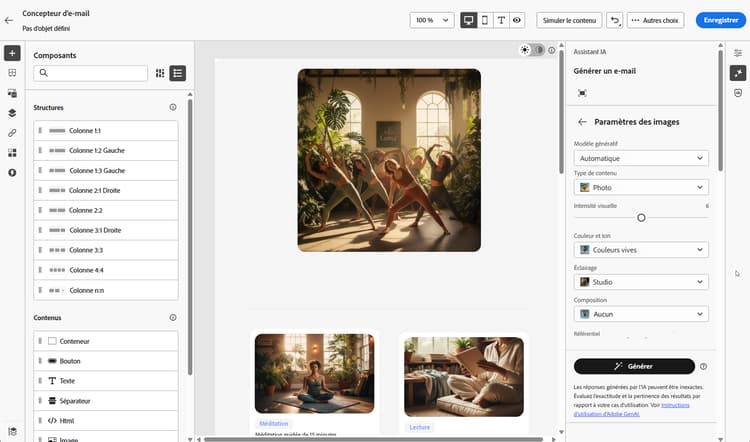This screenshot has height=442, width=750.
Task: Click the undo arrow button
Action: 615,20
